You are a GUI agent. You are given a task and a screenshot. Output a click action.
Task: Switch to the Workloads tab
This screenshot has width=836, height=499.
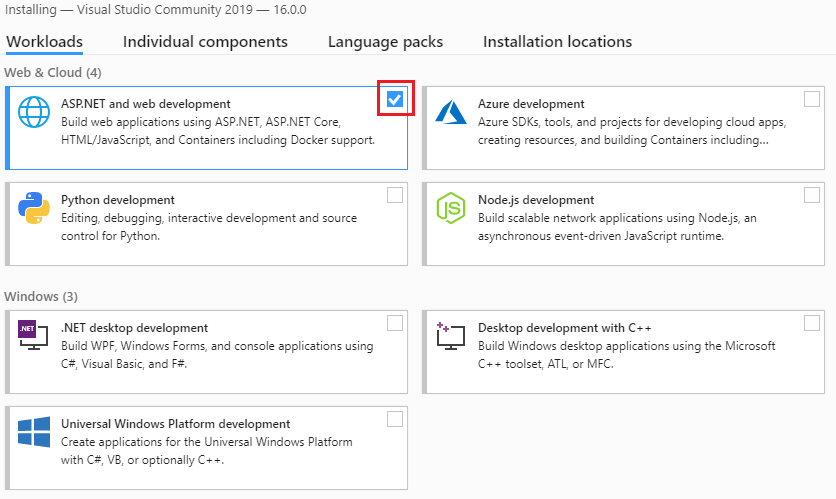(x=44, y=42)
